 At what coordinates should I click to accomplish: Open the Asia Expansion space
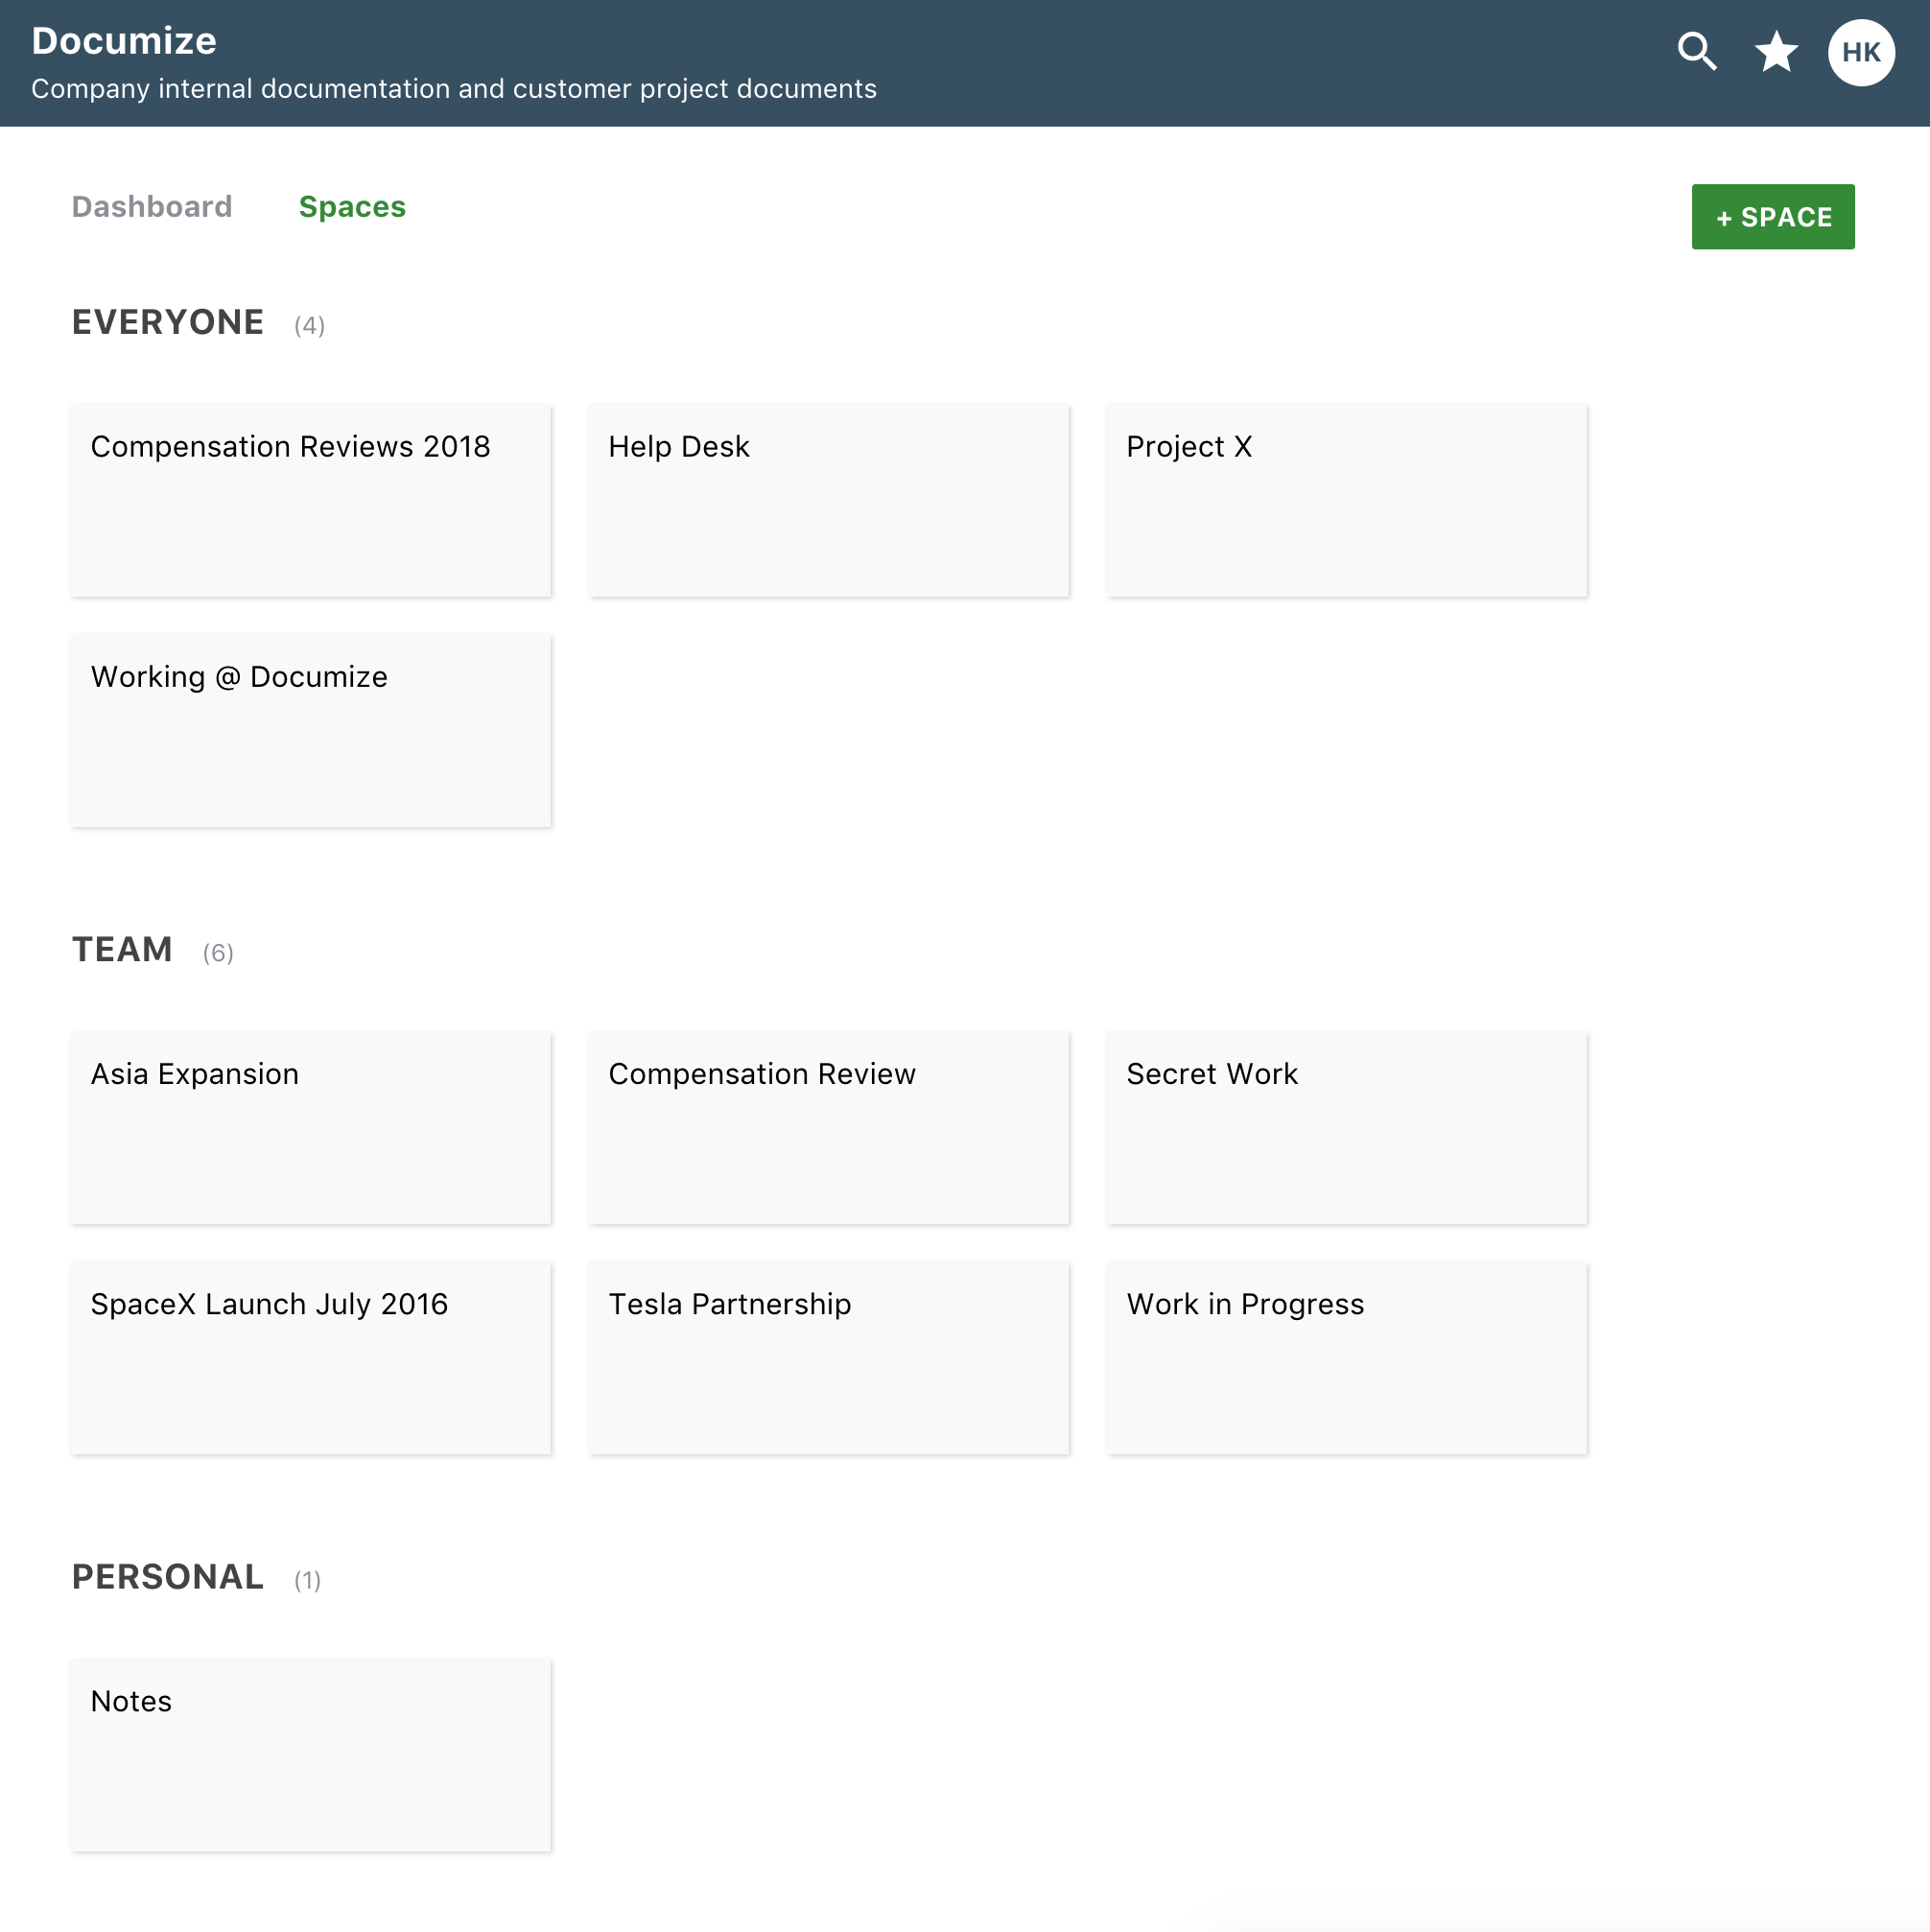pyautogui.click(x=311, y=1127)
